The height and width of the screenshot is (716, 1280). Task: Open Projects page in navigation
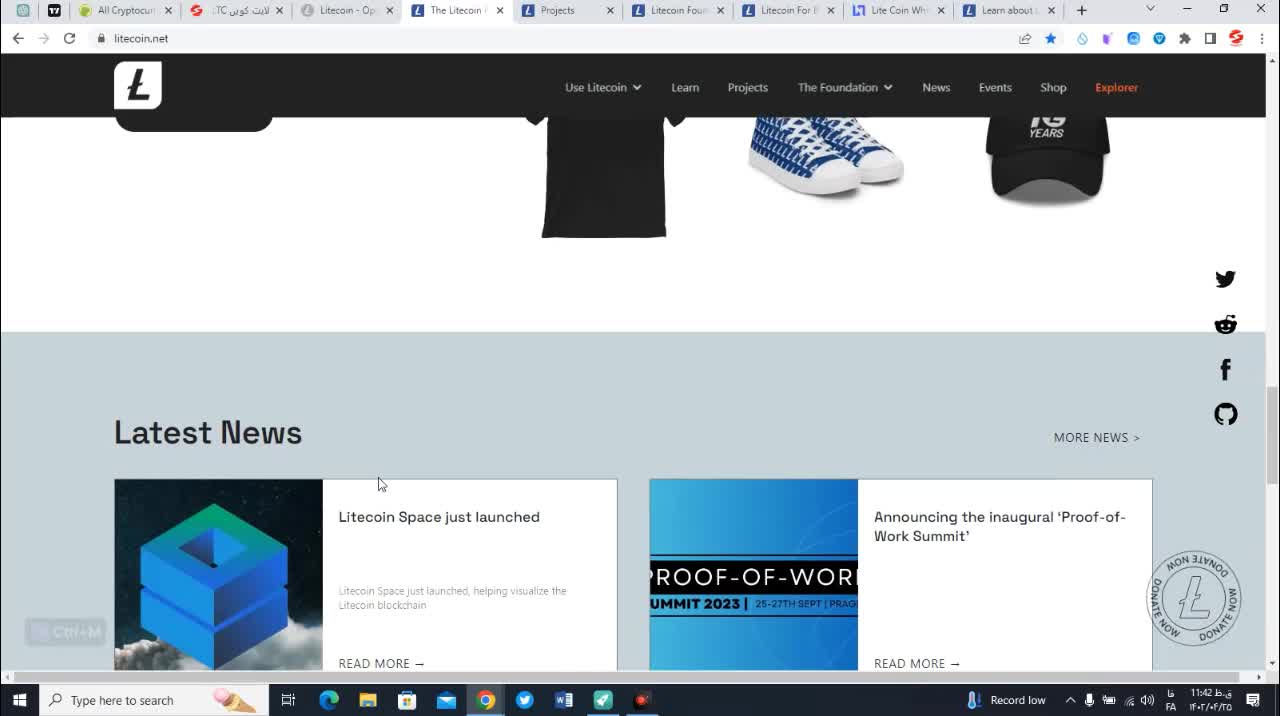[x=748, y=87]
